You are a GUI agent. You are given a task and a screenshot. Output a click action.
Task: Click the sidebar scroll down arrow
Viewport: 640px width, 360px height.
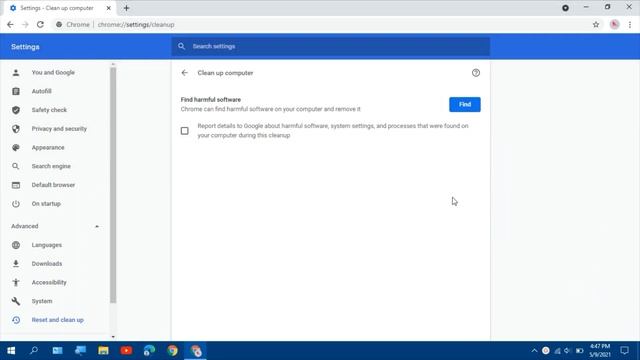(113, 337)
